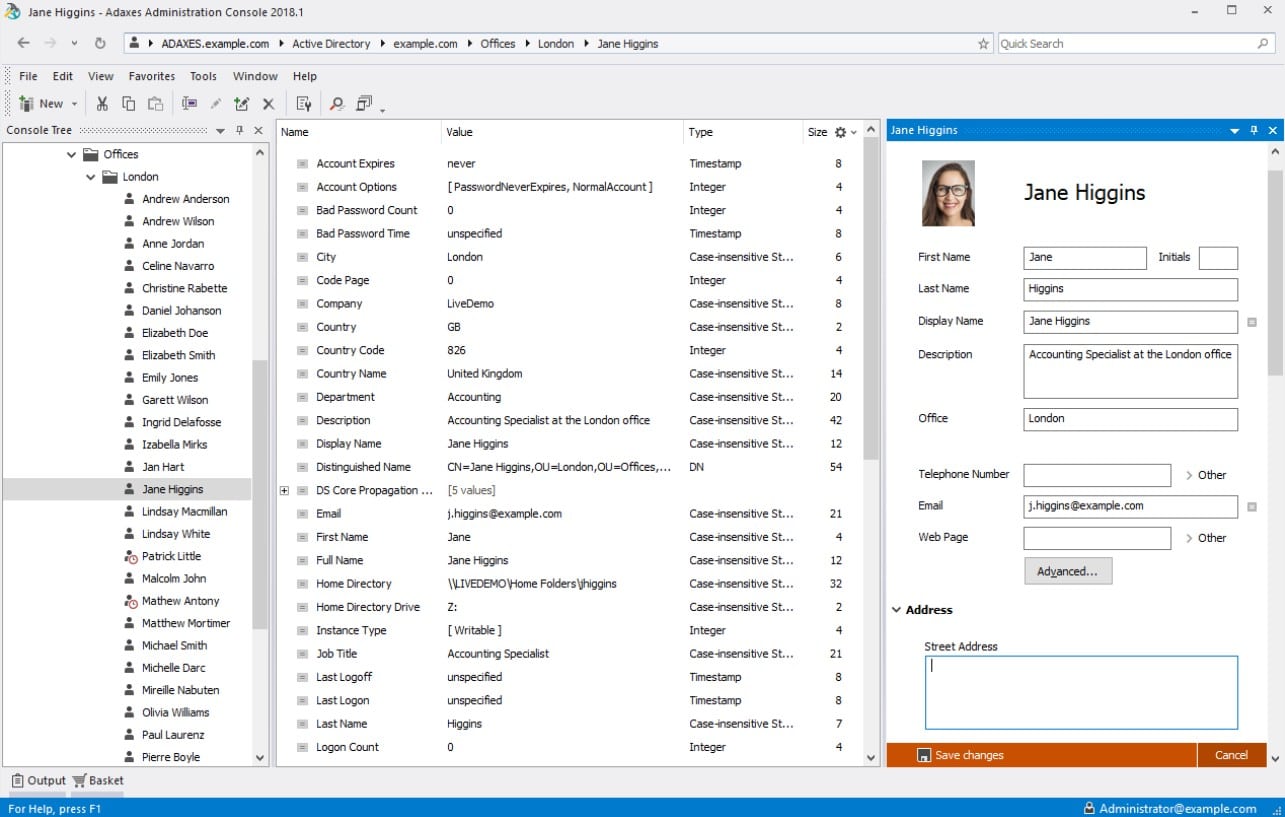1285x817 pixels.
Task: Delete the object using the X toolbar icon
Action: [x=268, y=103]
